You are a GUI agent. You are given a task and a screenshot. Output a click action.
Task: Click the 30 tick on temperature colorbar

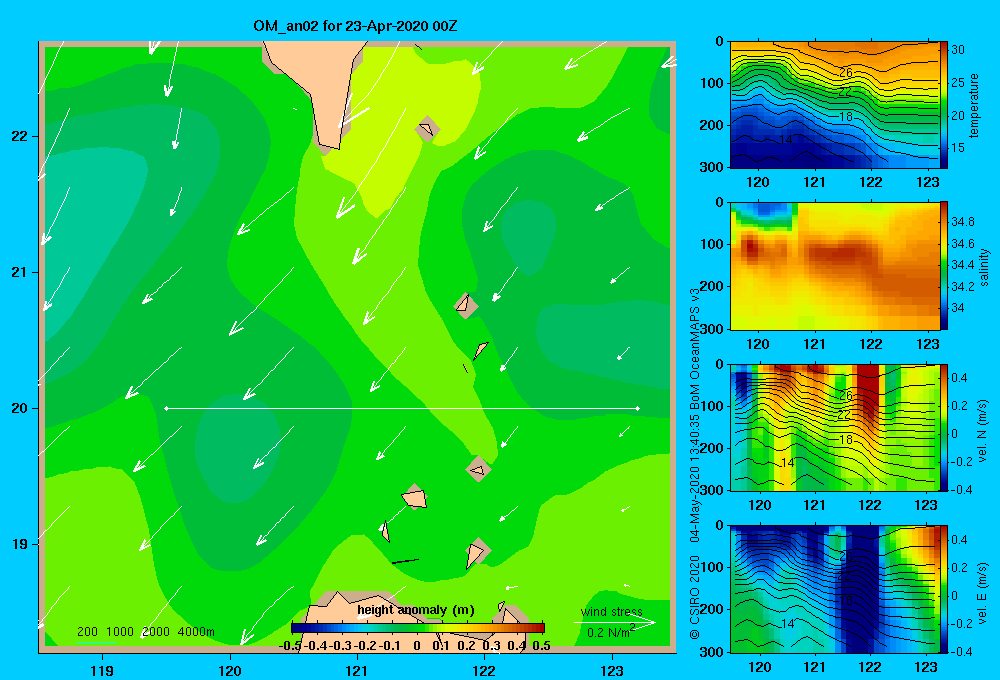pyautogui.click(x=958, y=50)
